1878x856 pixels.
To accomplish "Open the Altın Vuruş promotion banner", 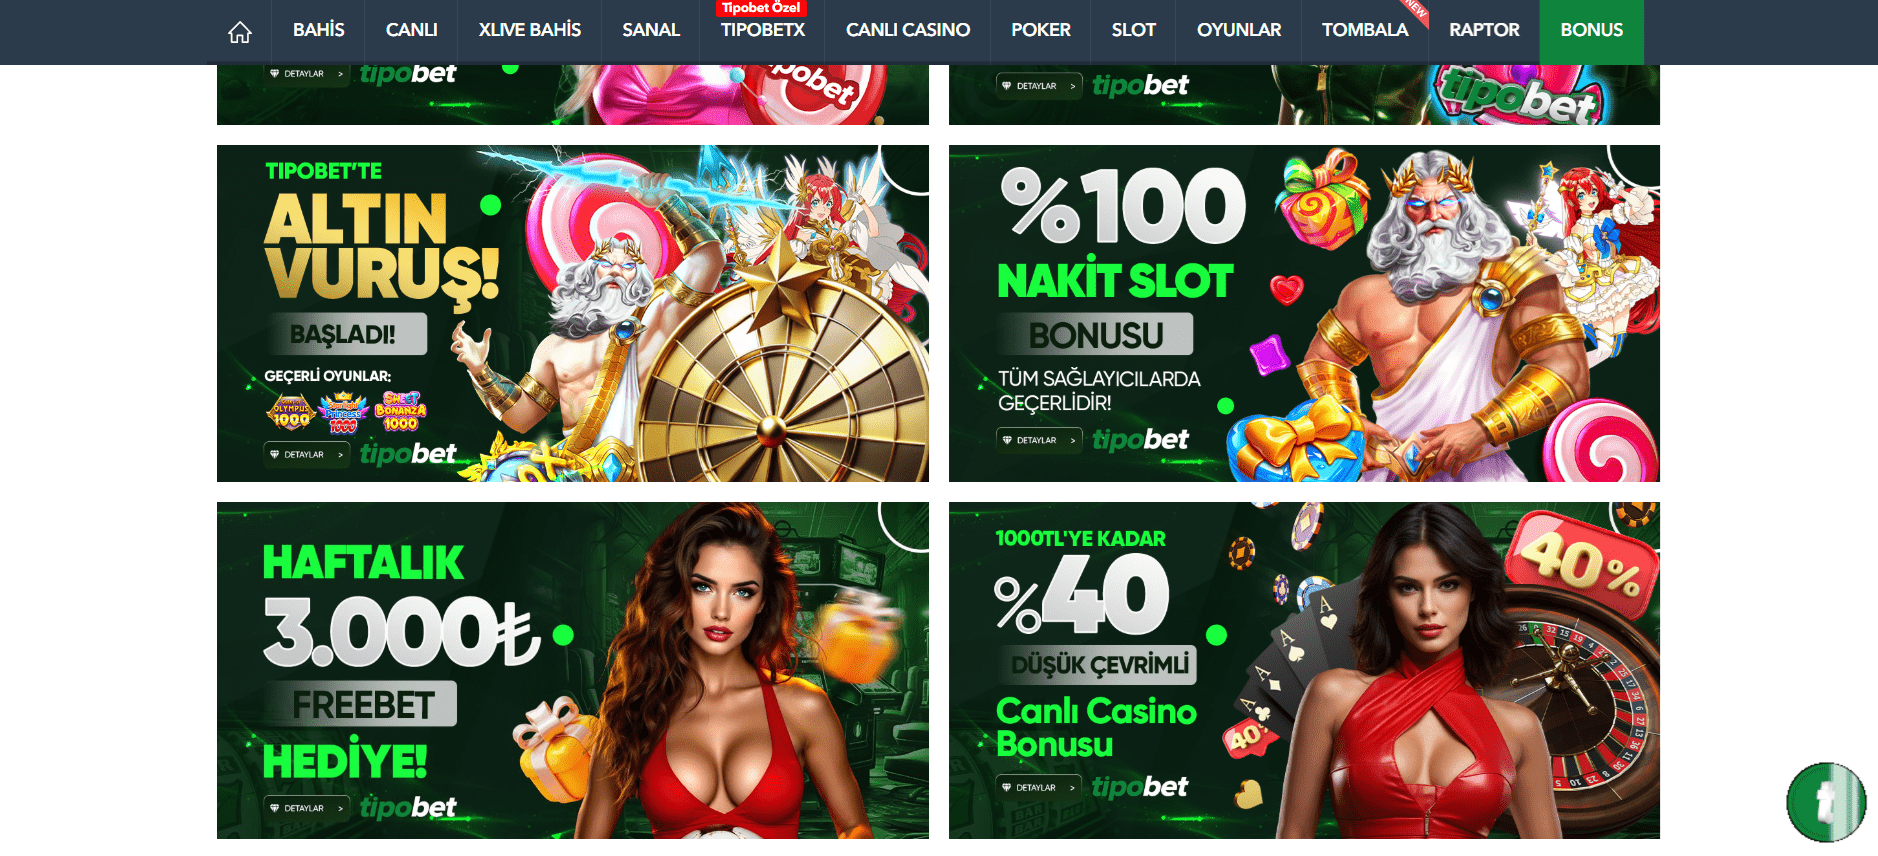I will click(x=572, y=313).
